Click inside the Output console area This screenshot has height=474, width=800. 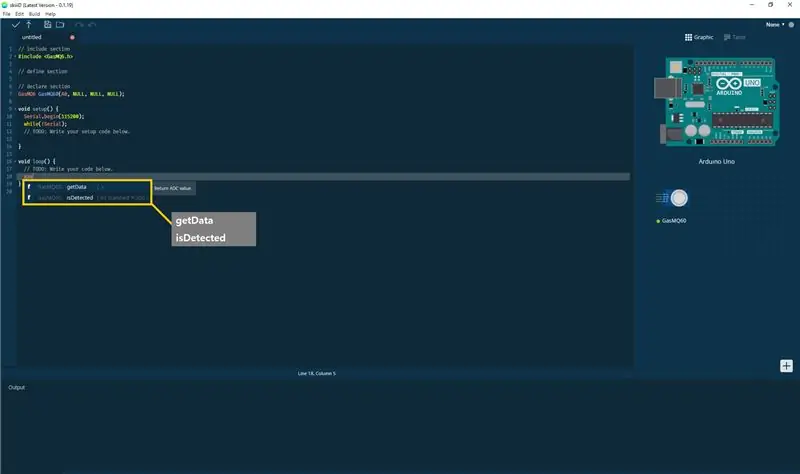pyautogui.click(x=400, y=431)
